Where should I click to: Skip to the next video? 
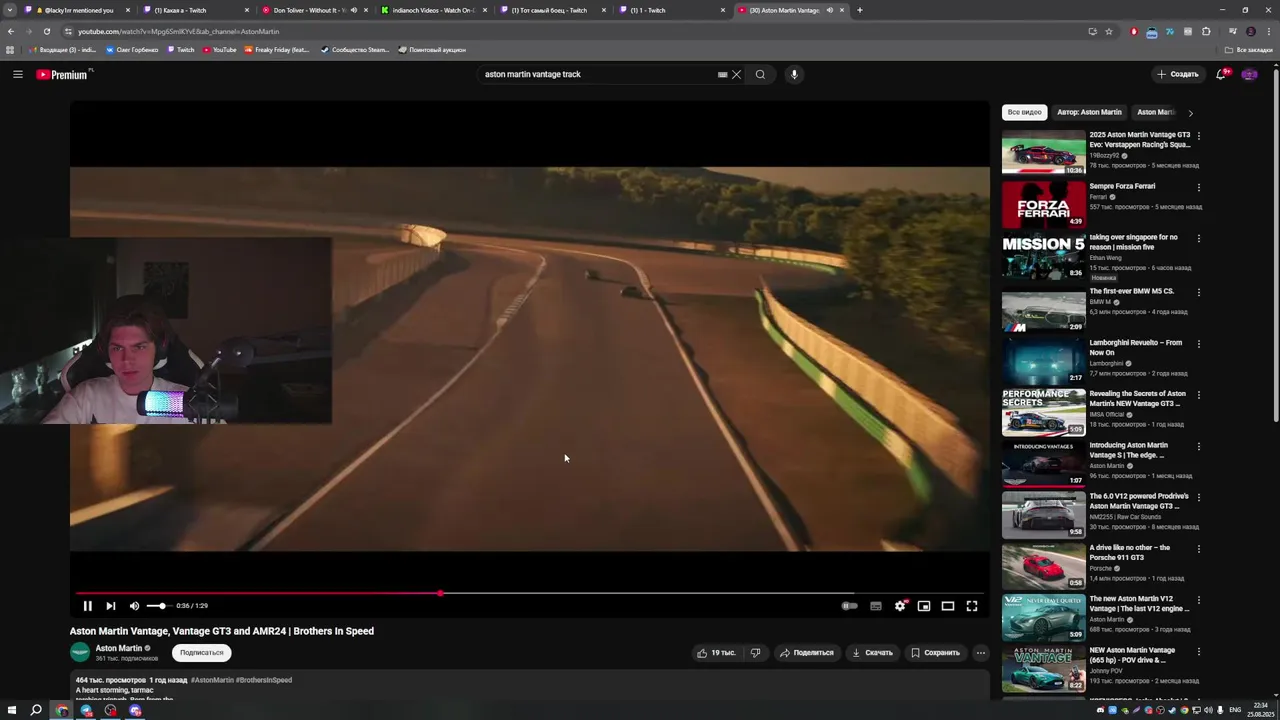point(110,606)
